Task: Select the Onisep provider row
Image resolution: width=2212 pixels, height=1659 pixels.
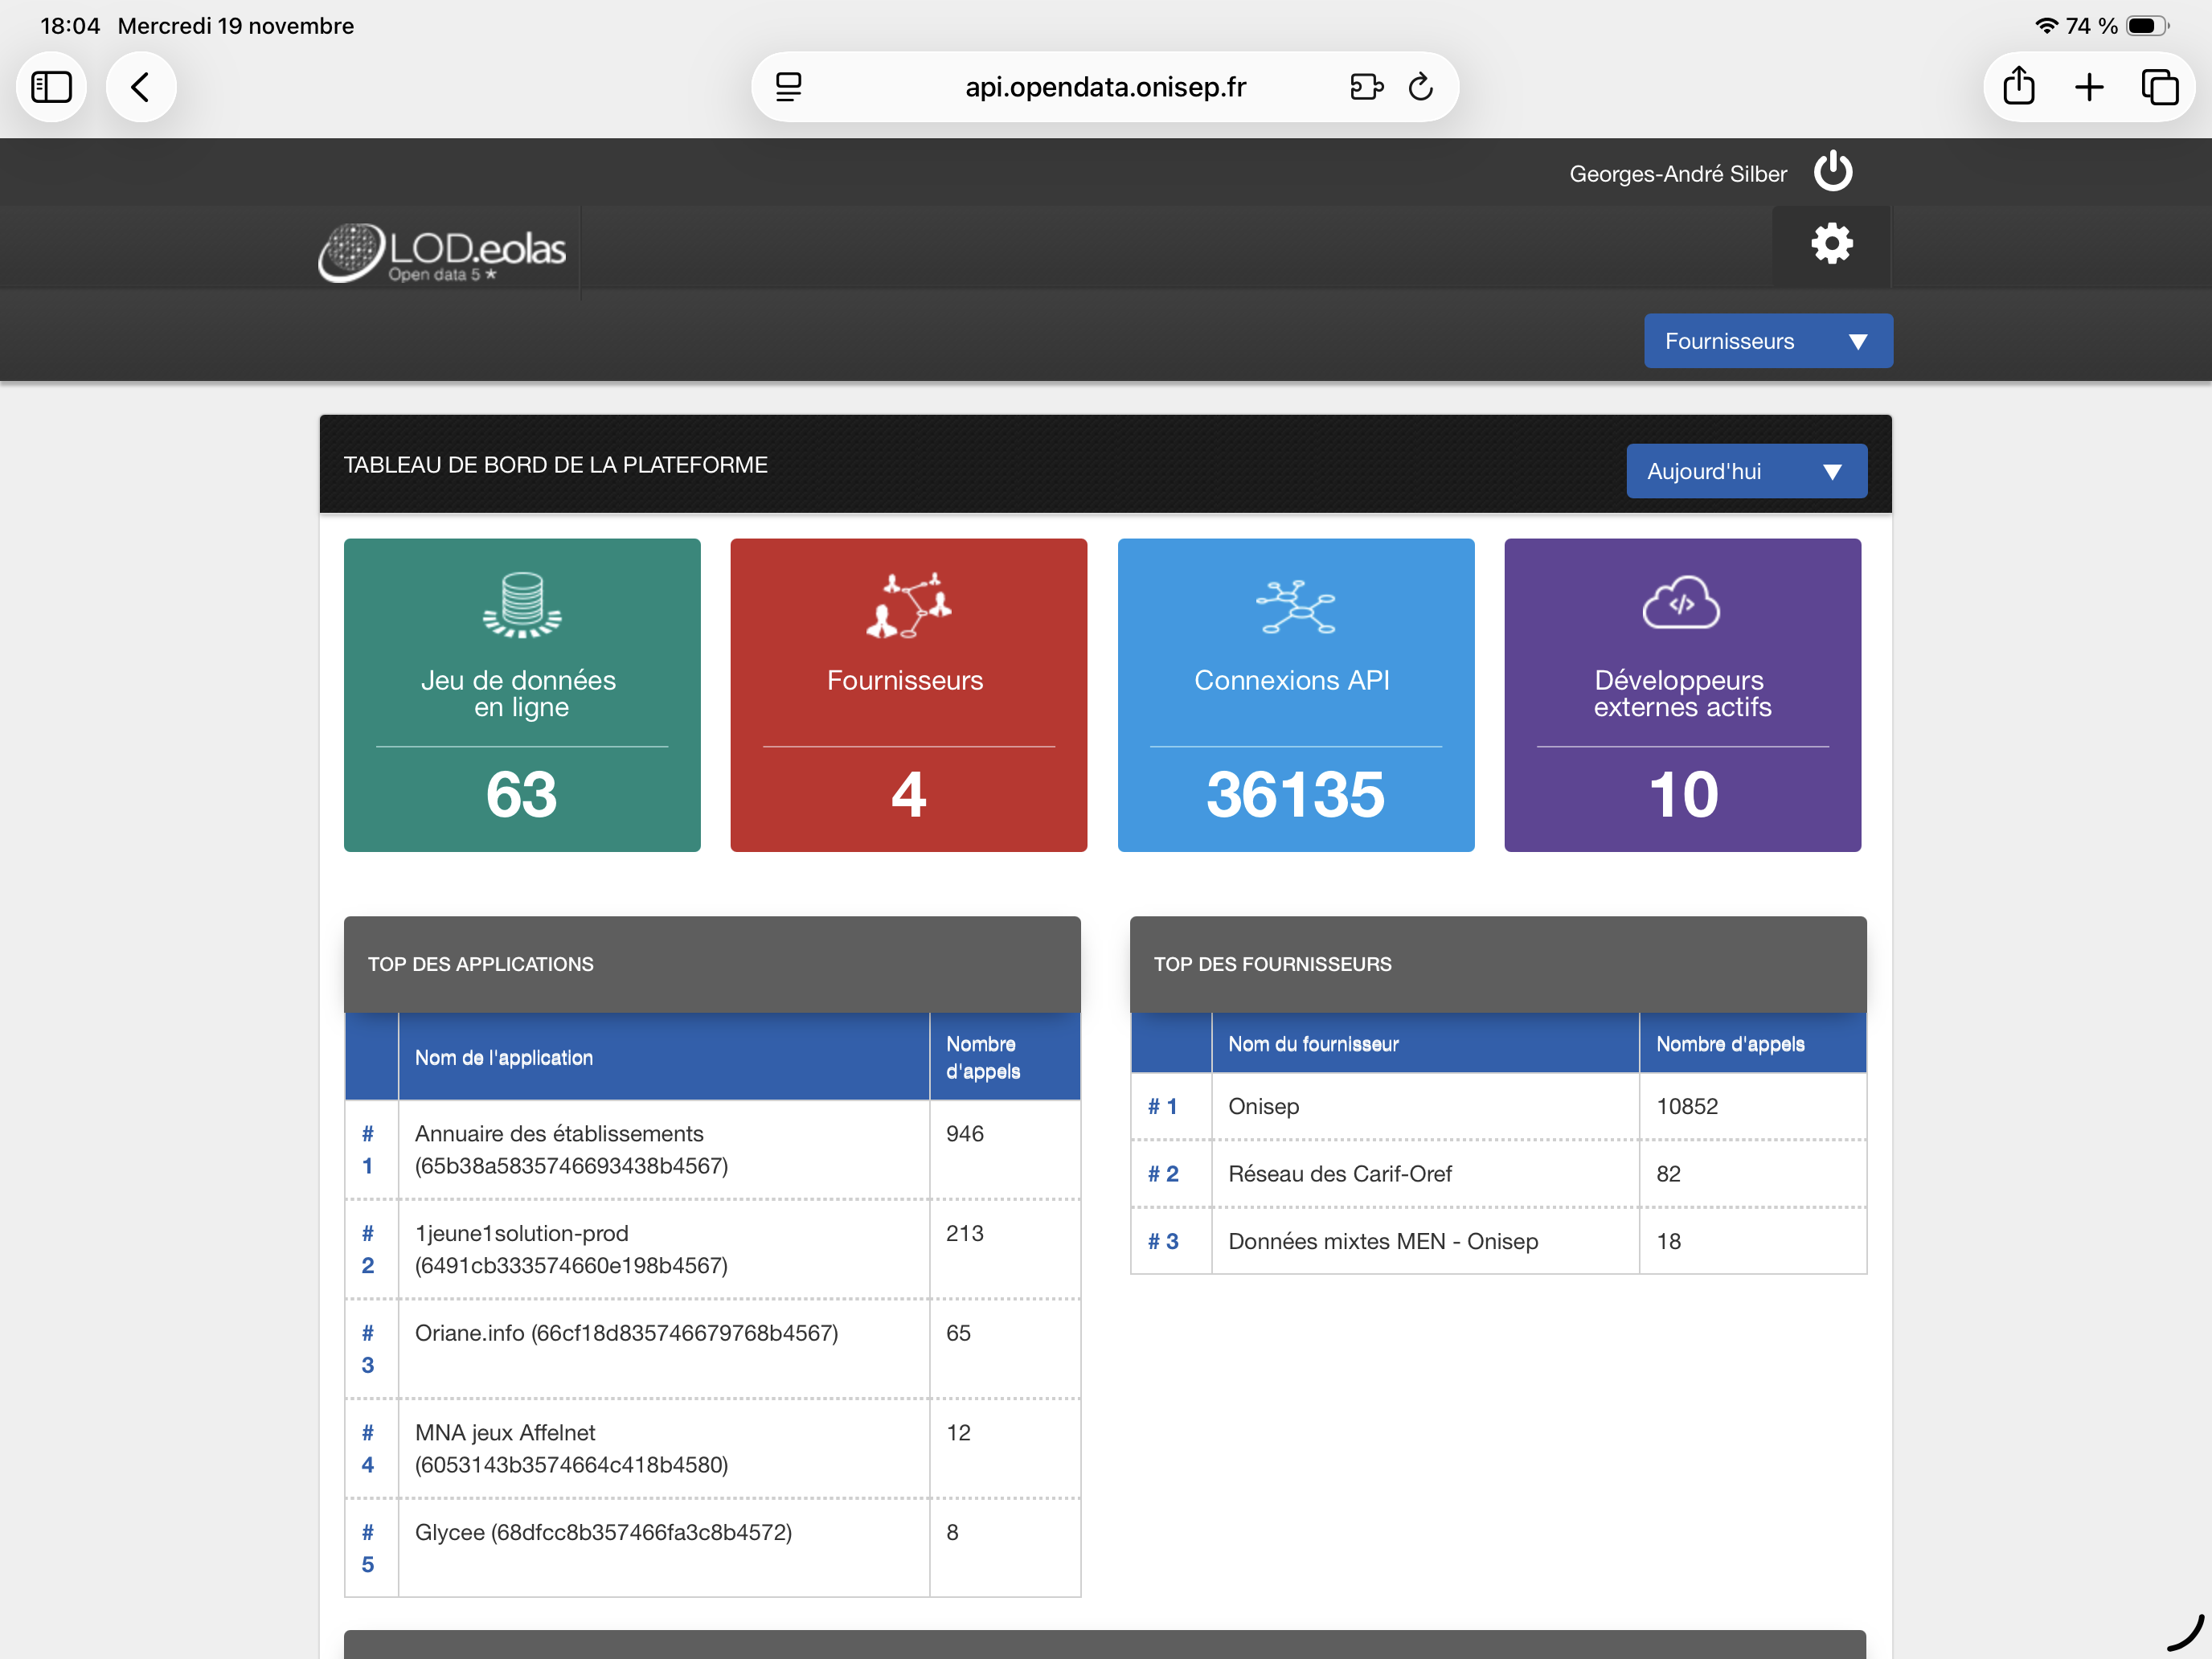Action: (1497, 1106)
